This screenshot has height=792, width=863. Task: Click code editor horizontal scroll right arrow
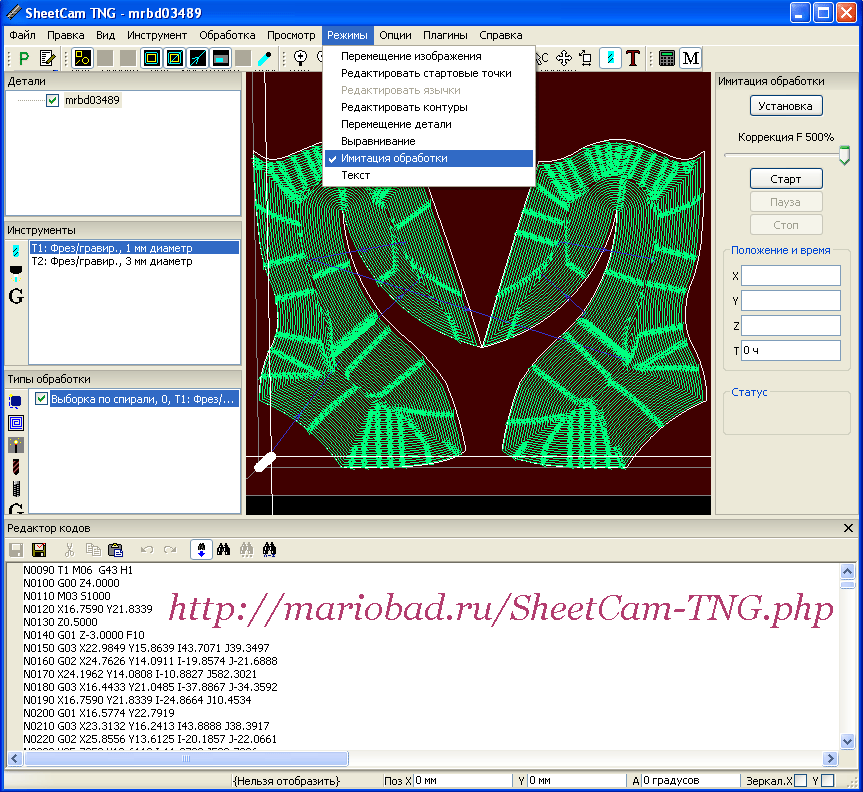pyautogui.click(x=830, y=758)
